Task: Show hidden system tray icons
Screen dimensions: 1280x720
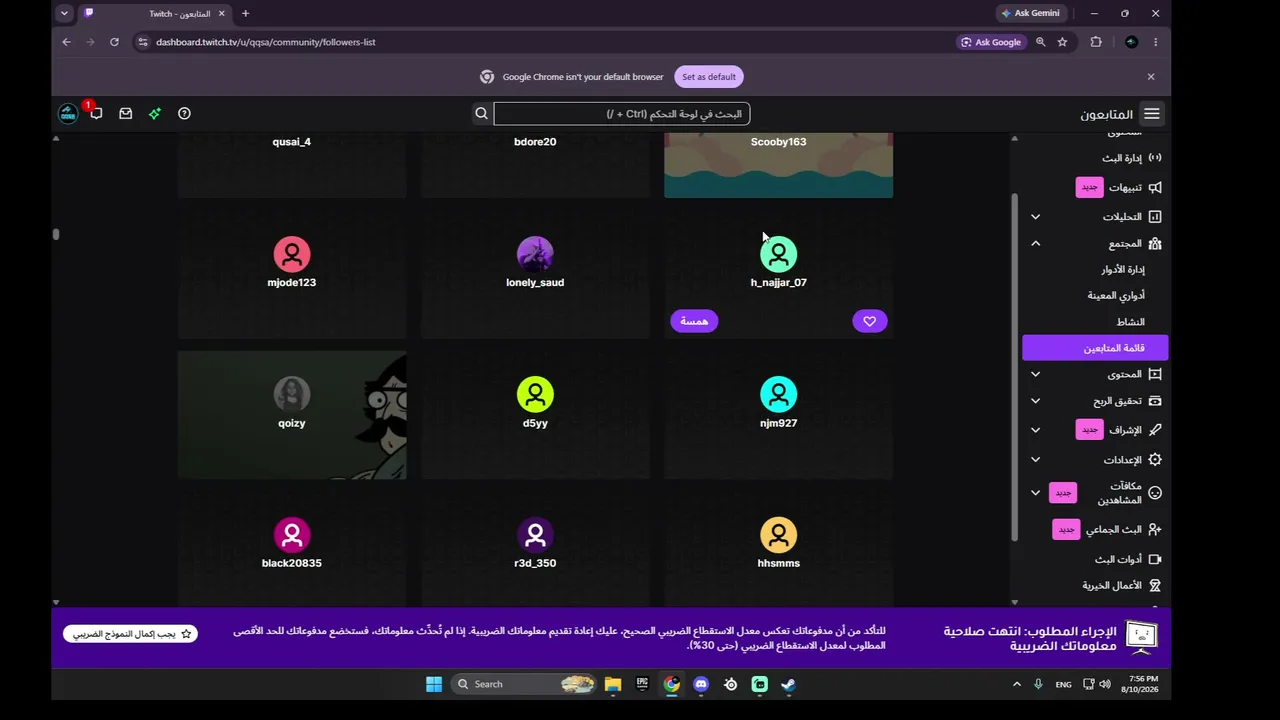Action: pyautogui.click(x=1017, y=684)
